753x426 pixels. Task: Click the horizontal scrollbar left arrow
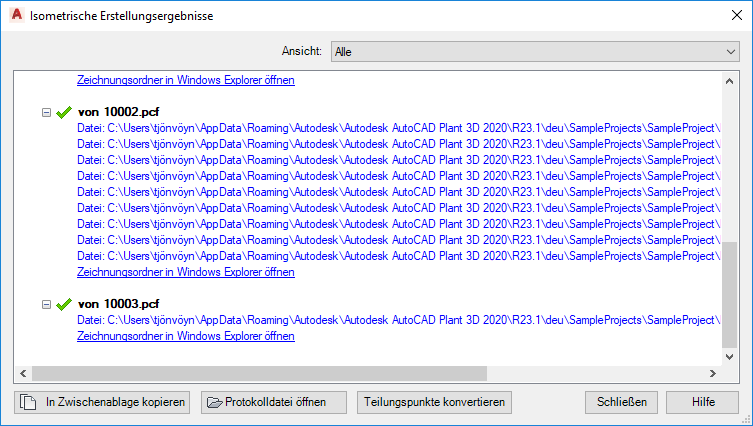[x=23, y=373]
